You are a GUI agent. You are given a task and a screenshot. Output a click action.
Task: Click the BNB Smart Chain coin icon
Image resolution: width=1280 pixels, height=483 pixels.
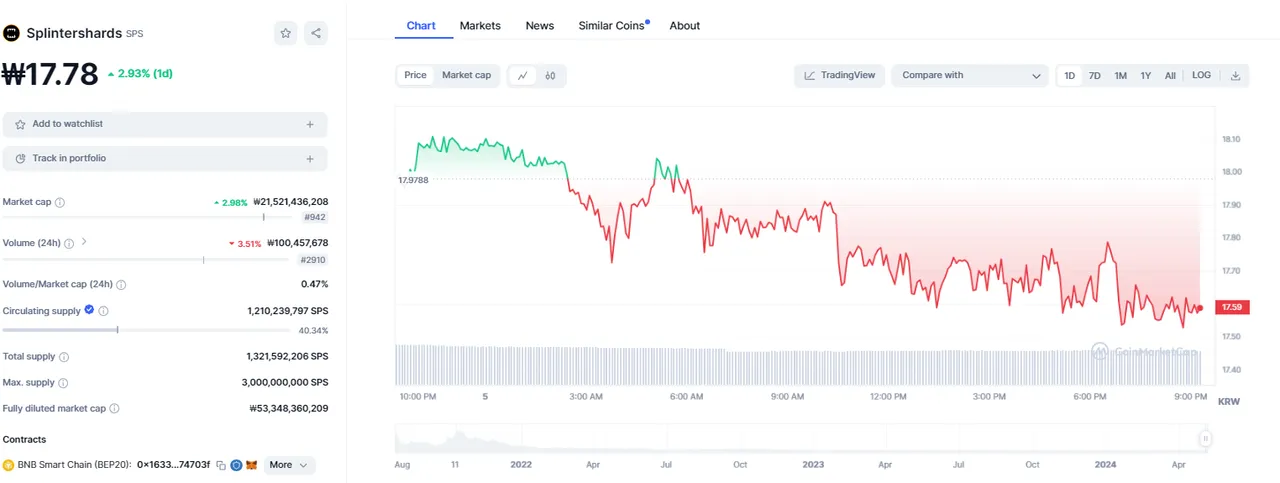[x=9, y=465]
